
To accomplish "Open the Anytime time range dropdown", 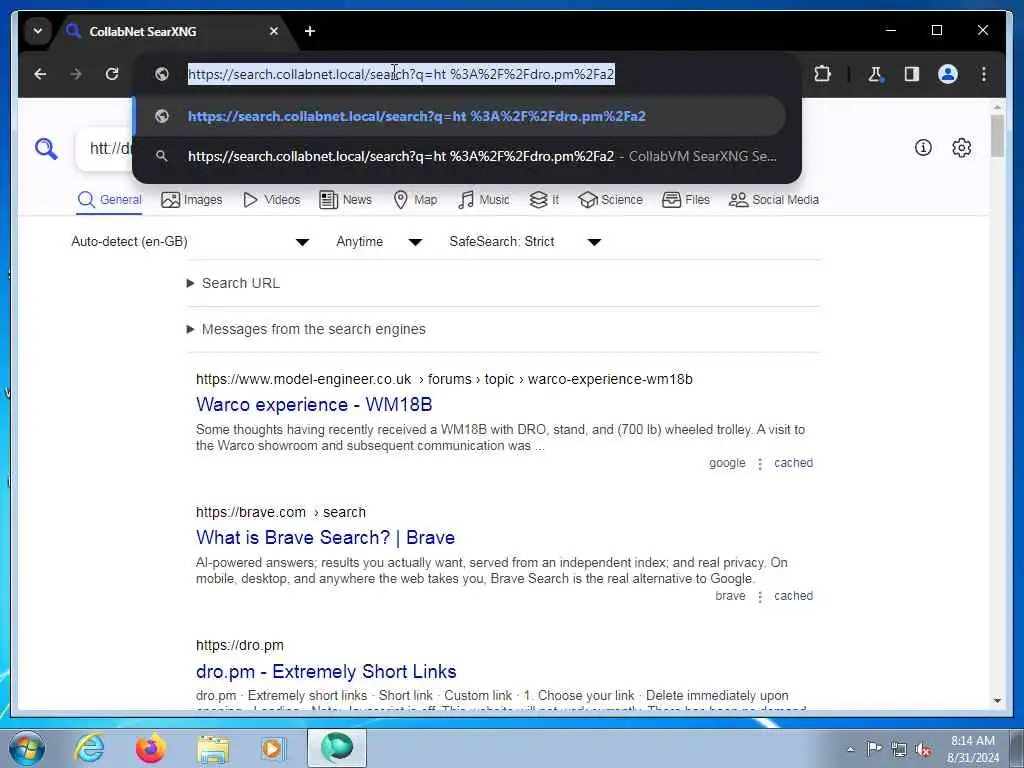I will [379, 242].
